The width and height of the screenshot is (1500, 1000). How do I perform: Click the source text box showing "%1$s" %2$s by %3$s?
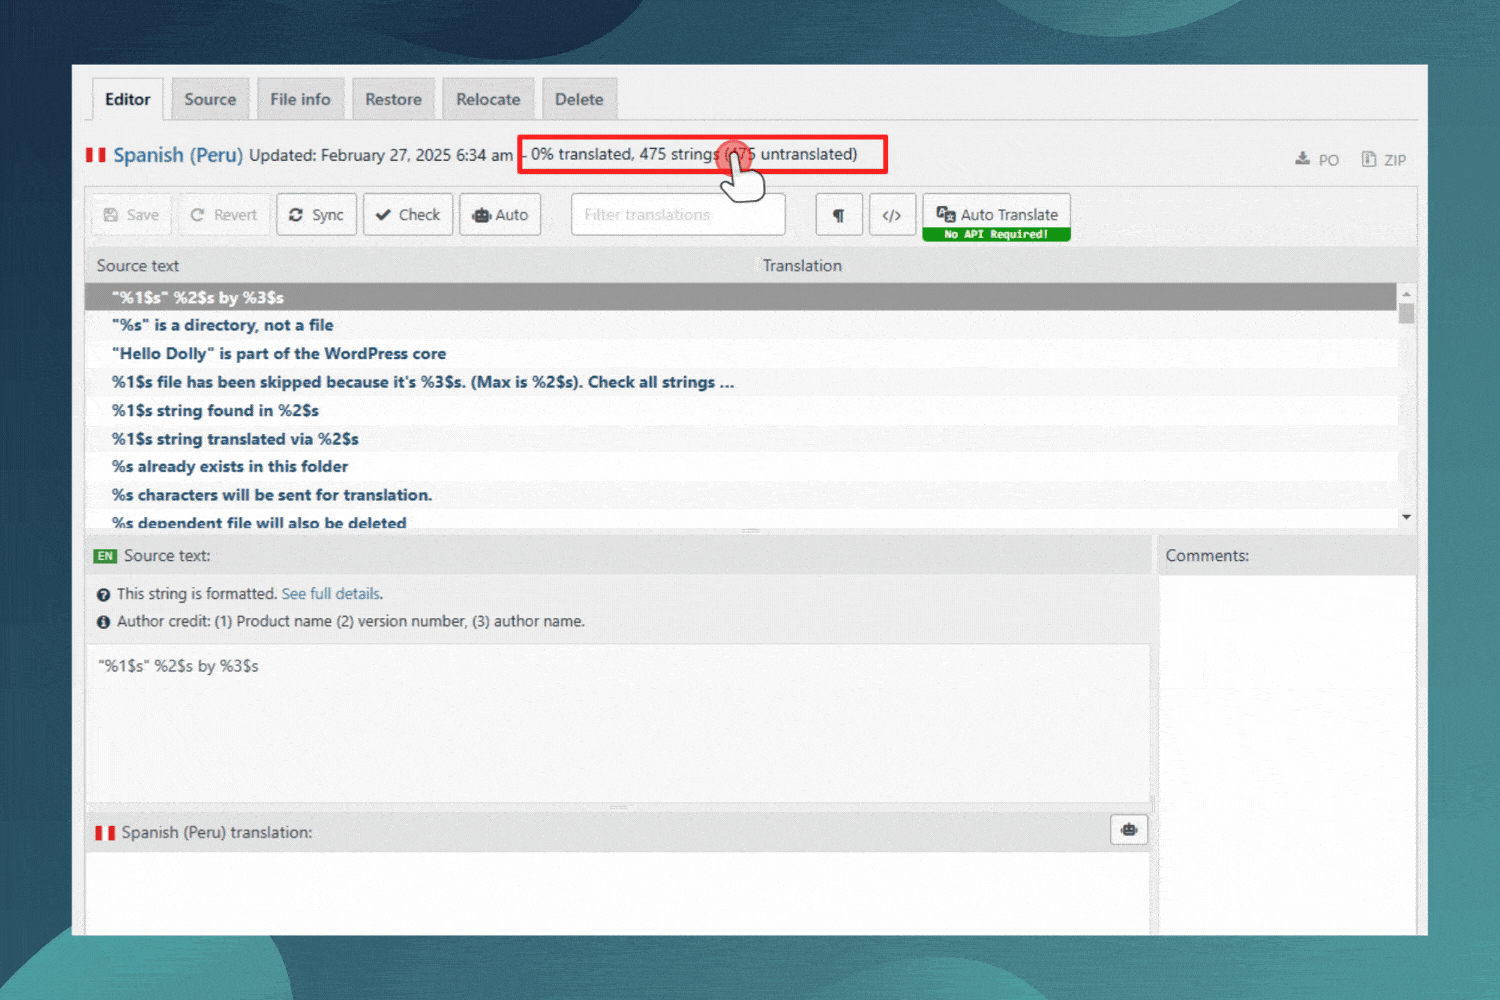pos(618,722)
